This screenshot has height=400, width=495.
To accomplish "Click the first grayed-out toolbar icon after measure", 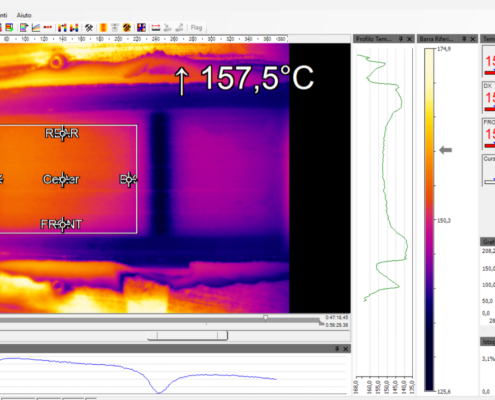I will (168, 28).
